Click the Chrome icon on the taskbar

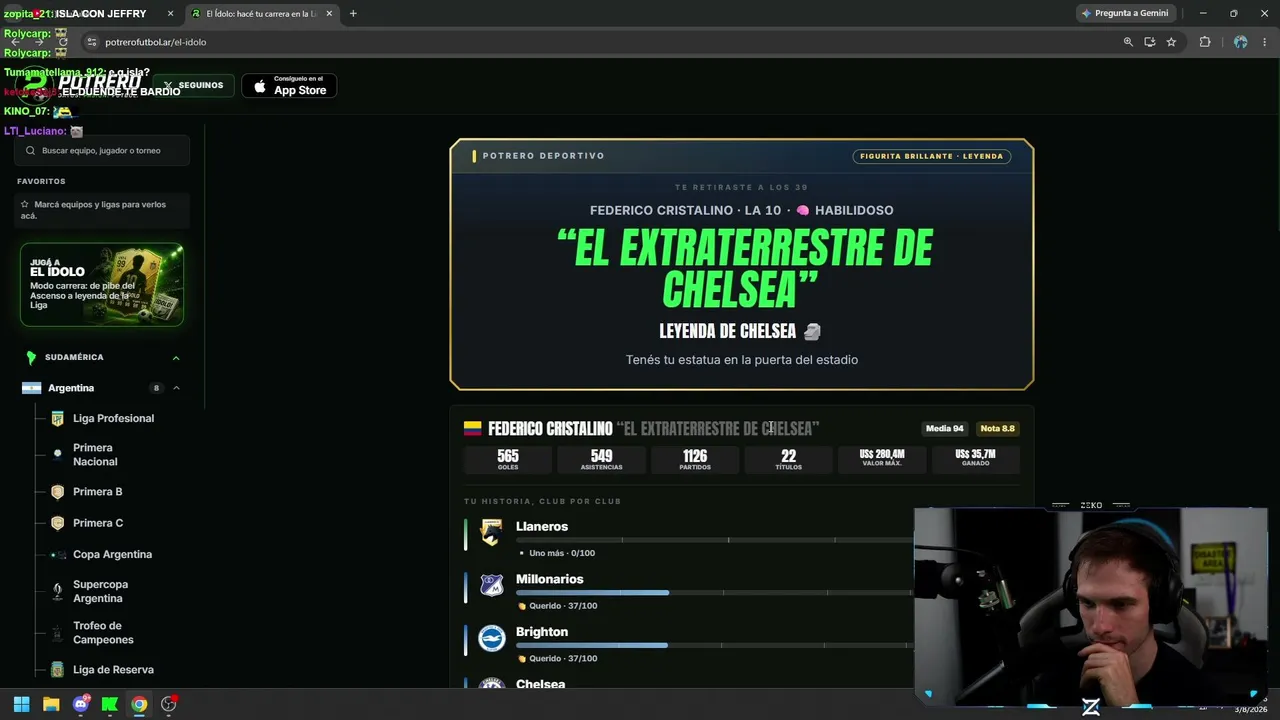pyautogui.click(x=139, y=704)
